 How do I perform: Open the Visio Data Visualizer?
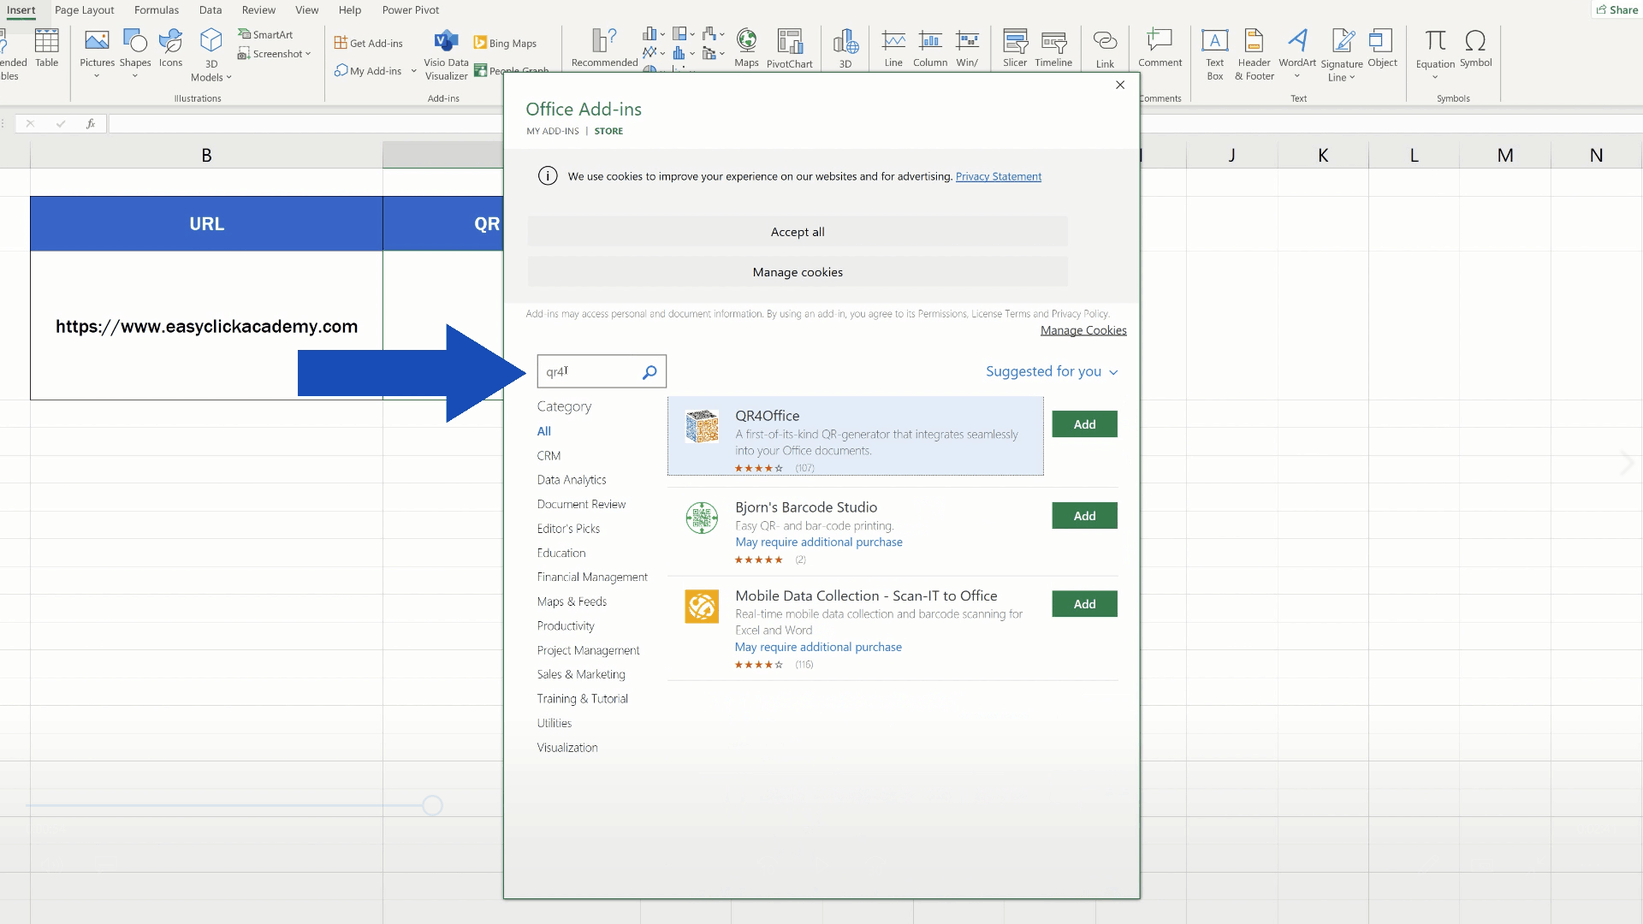click(x=446, y=52)
